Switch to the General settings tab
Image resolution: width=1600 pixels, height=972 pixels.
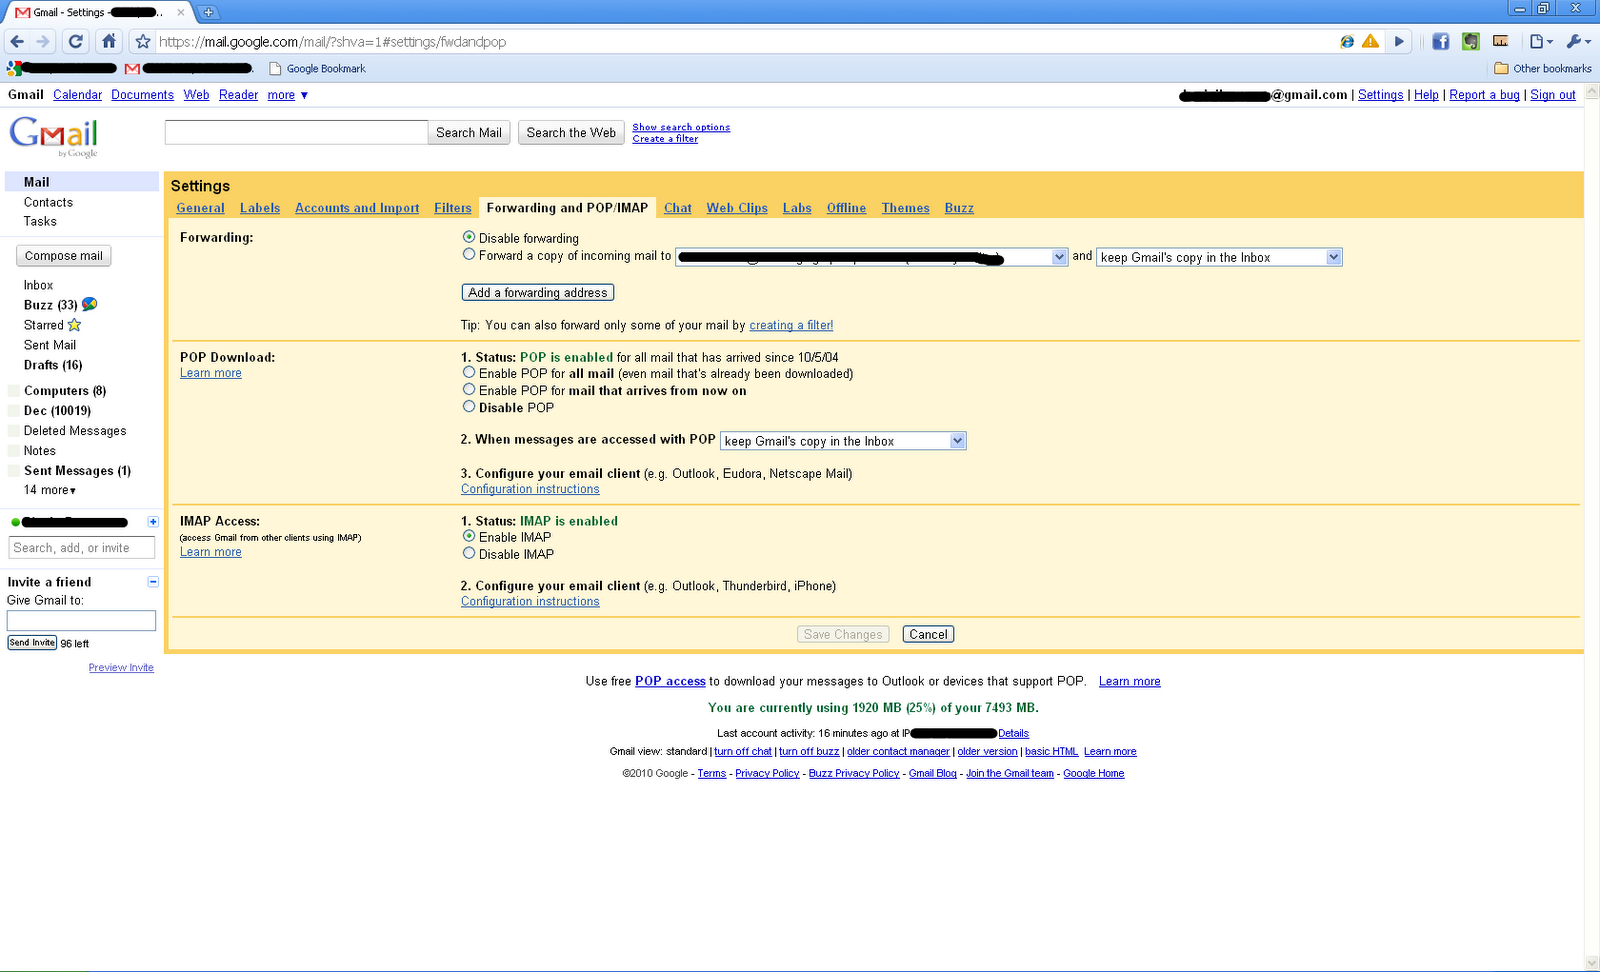[x=200, y=208]
